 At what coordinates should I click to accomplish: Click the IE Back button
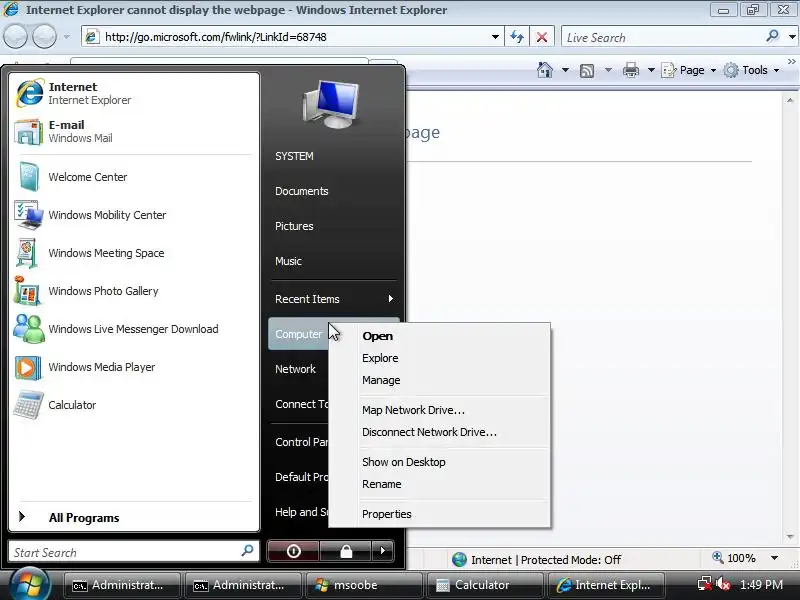coord(15,37)
